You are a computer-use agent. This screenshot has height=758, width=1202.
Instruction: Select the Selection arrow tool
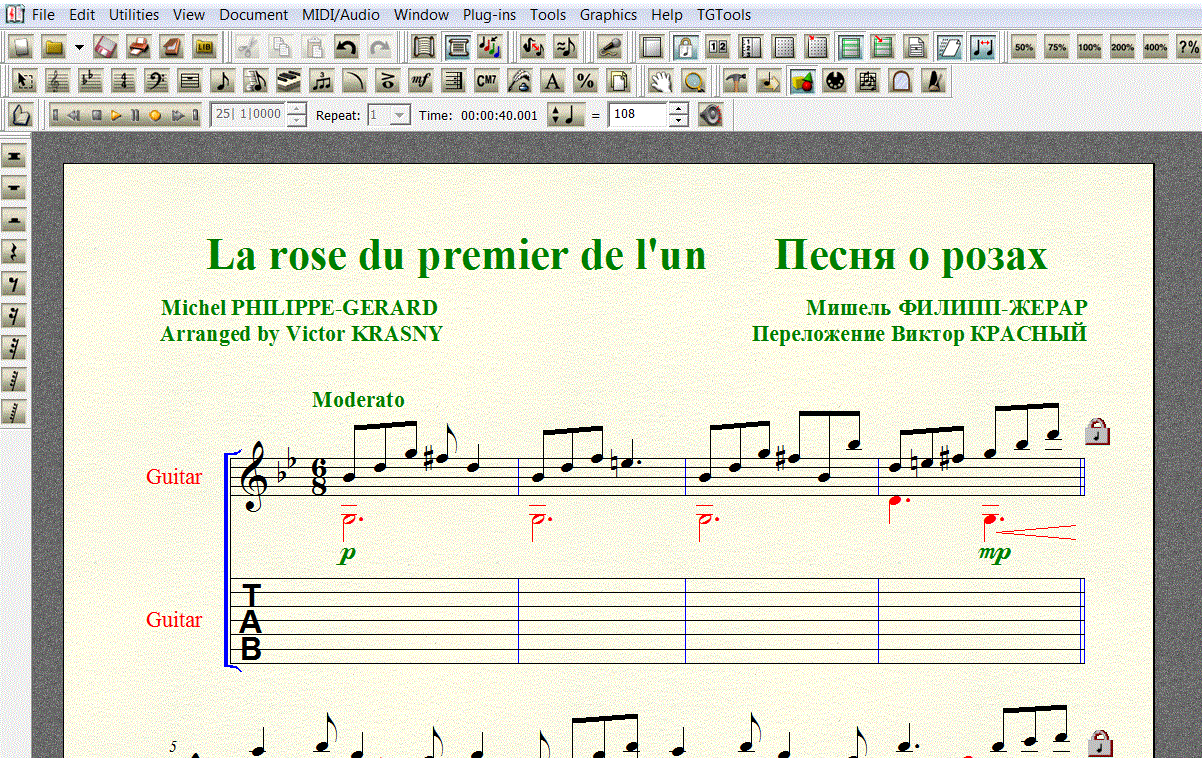click(26, 82)
